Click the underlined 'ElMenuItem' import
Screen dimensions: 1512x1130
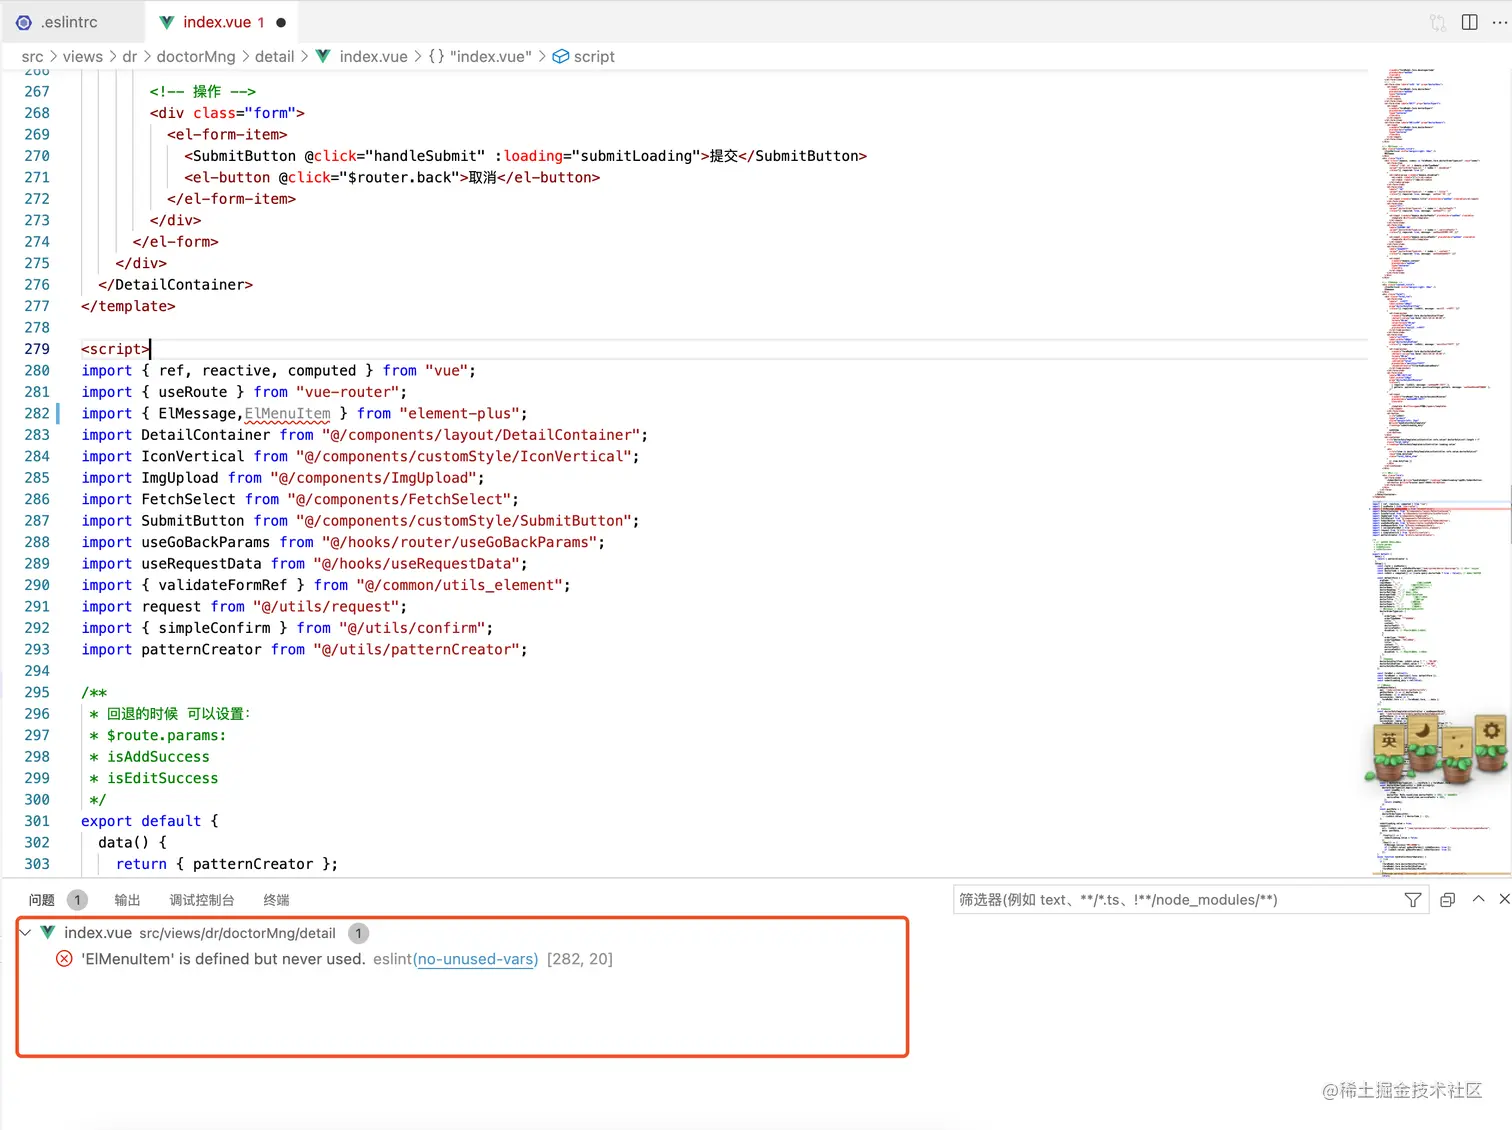tap(287, 414)
